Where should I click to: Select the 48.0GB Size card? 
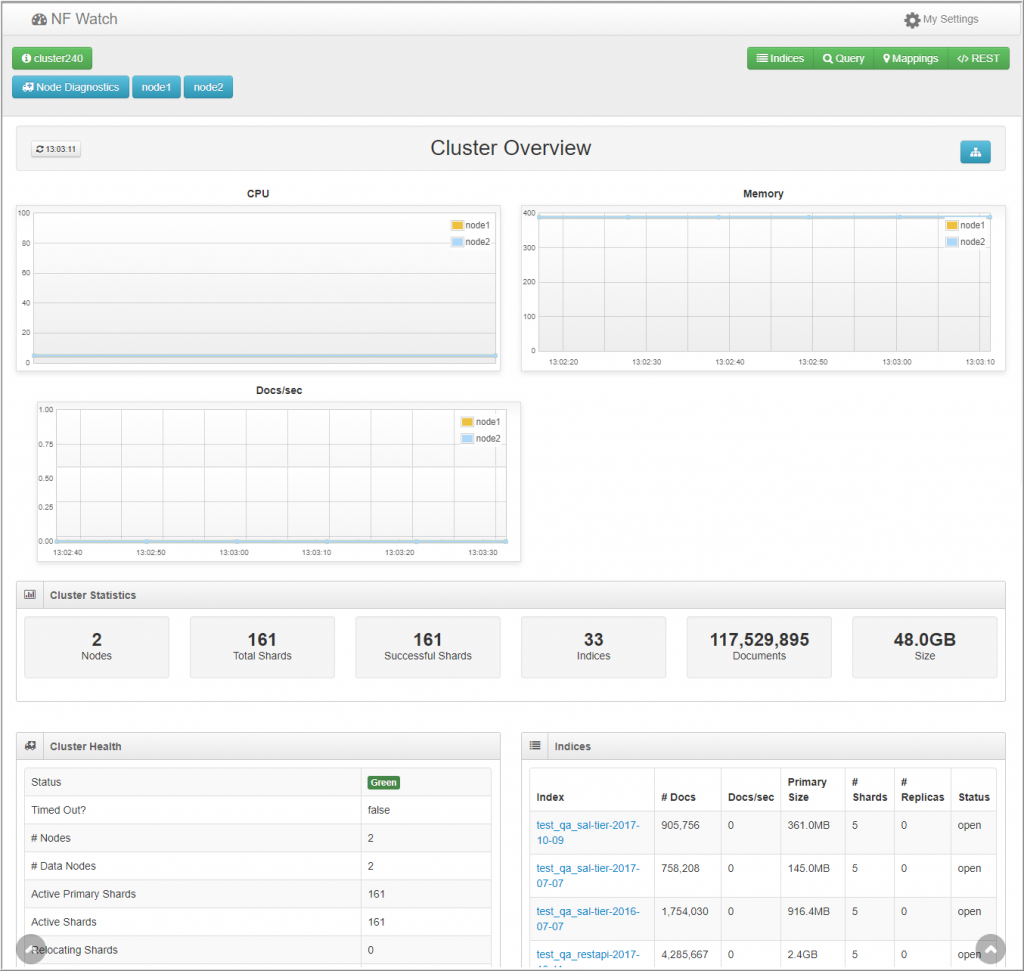coord(925,647)
